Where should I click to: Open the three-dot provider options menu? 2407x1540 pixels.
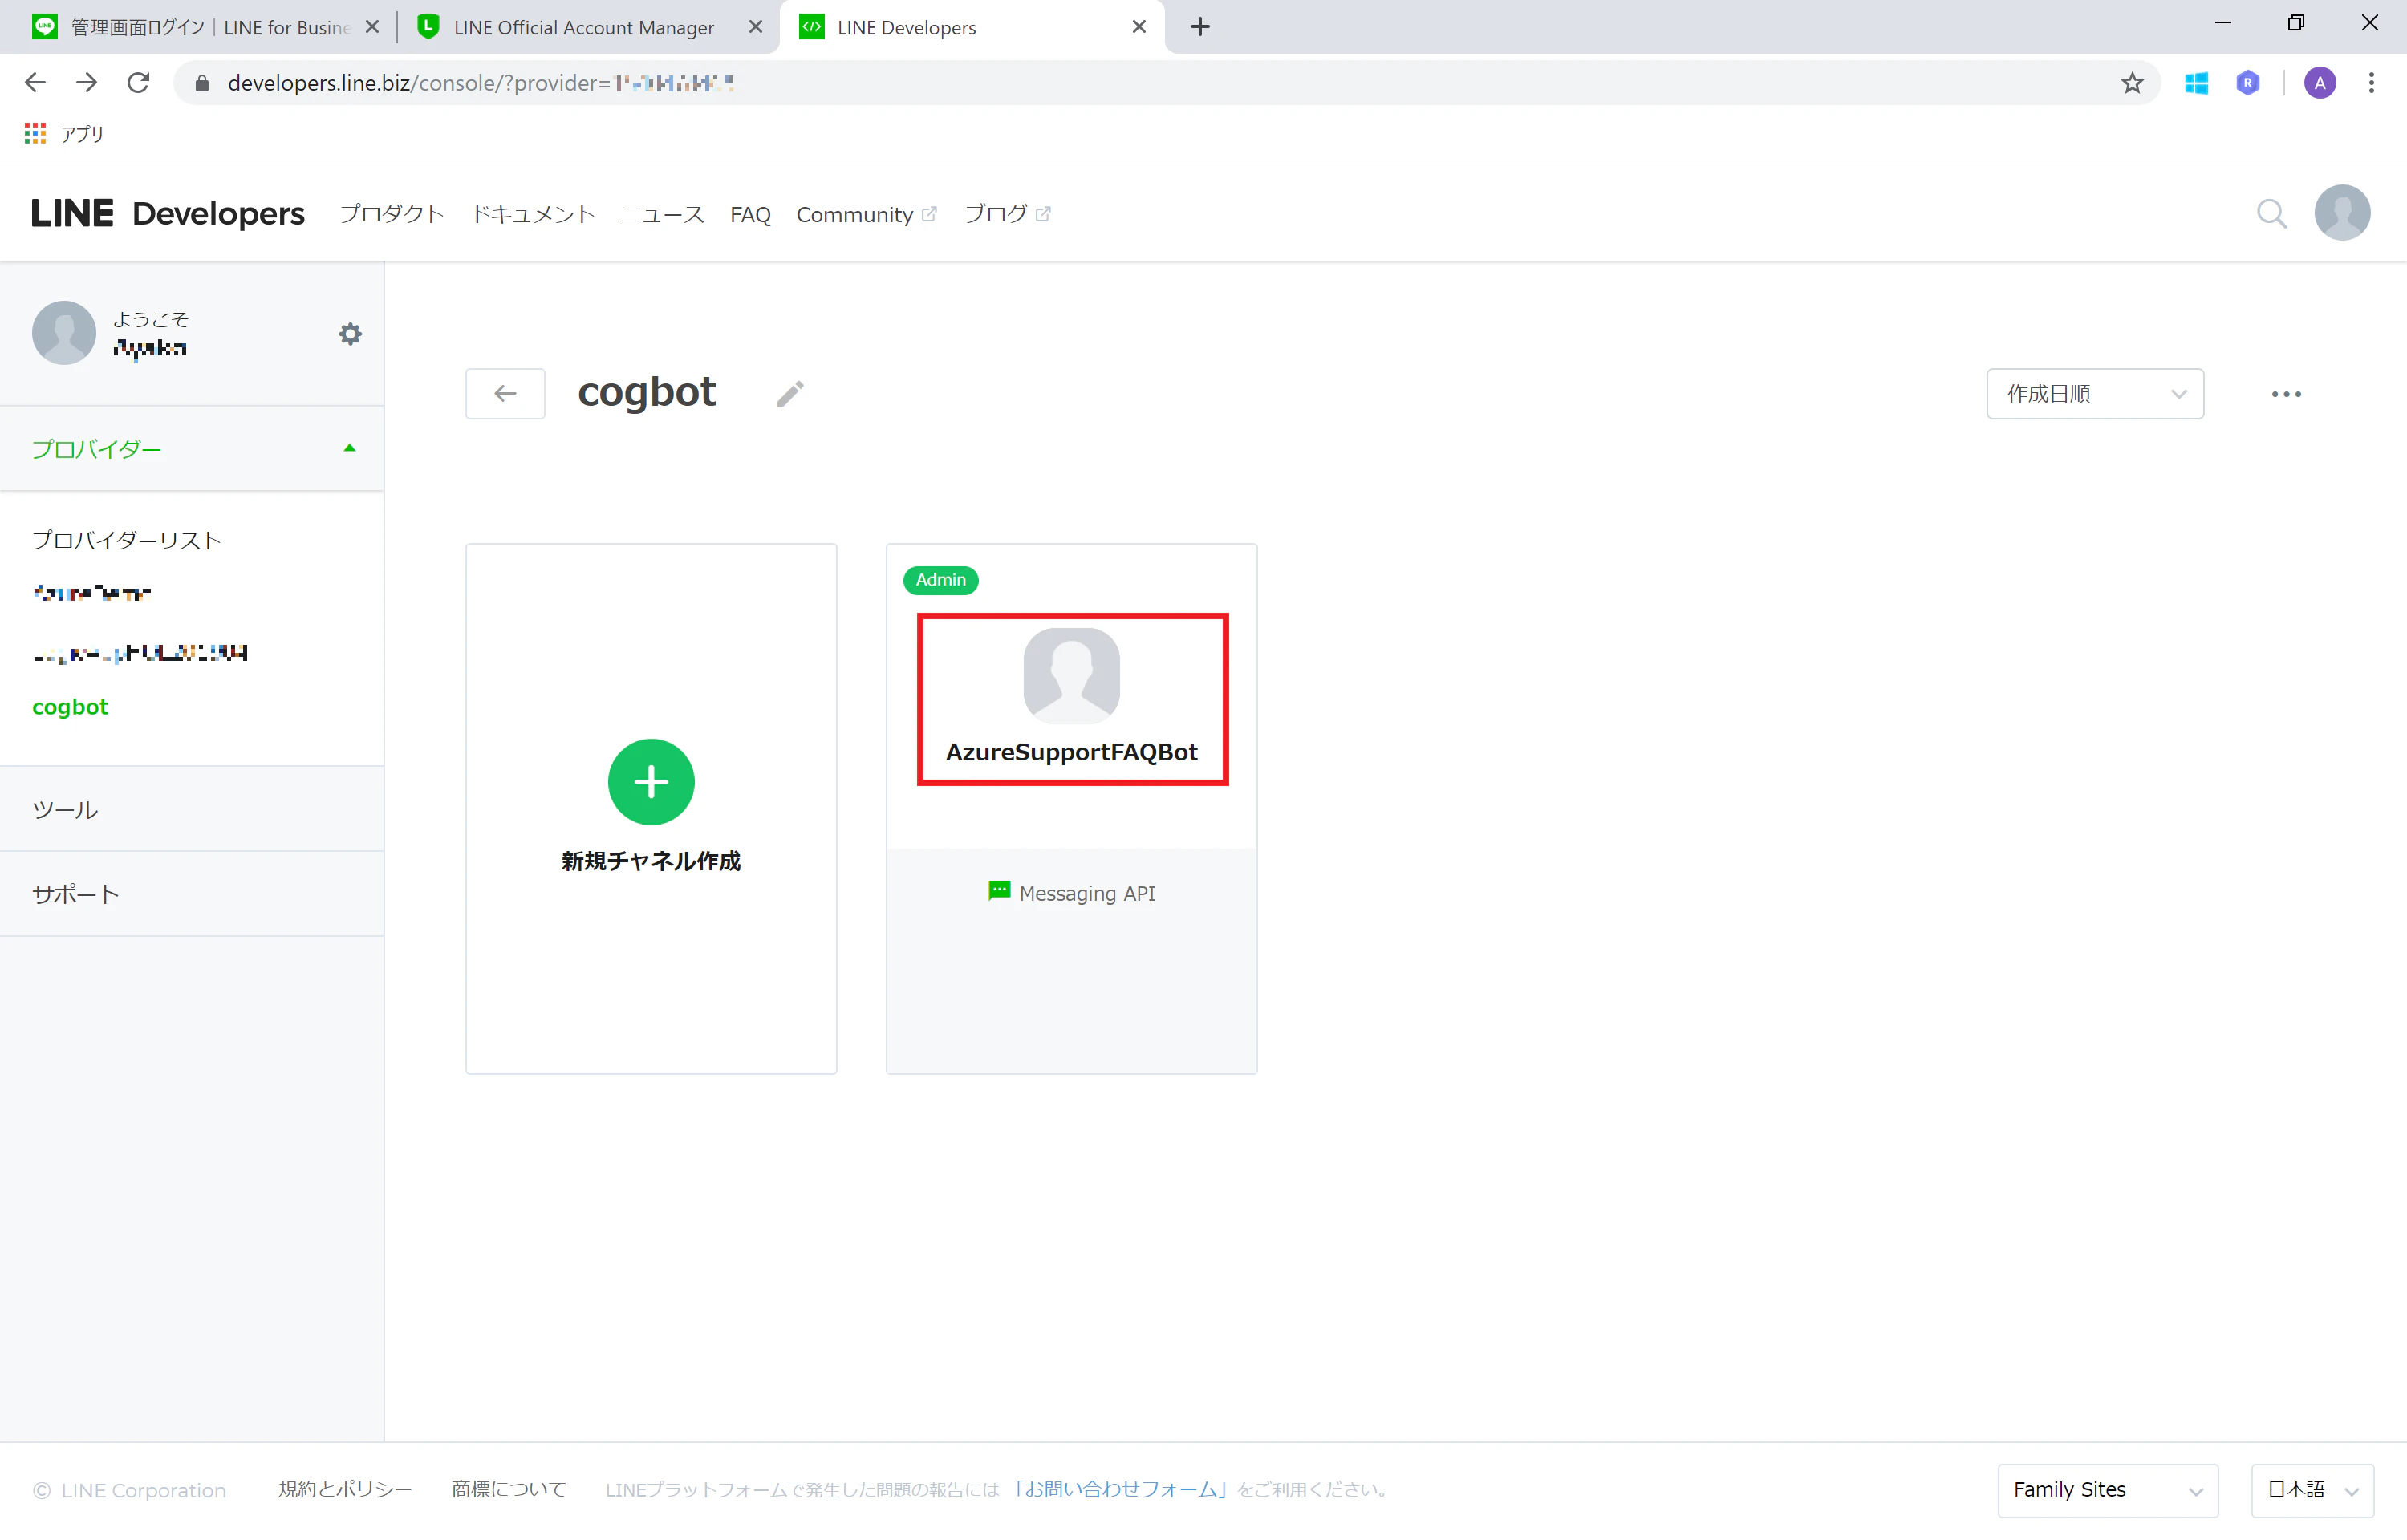pos(2286,394)
